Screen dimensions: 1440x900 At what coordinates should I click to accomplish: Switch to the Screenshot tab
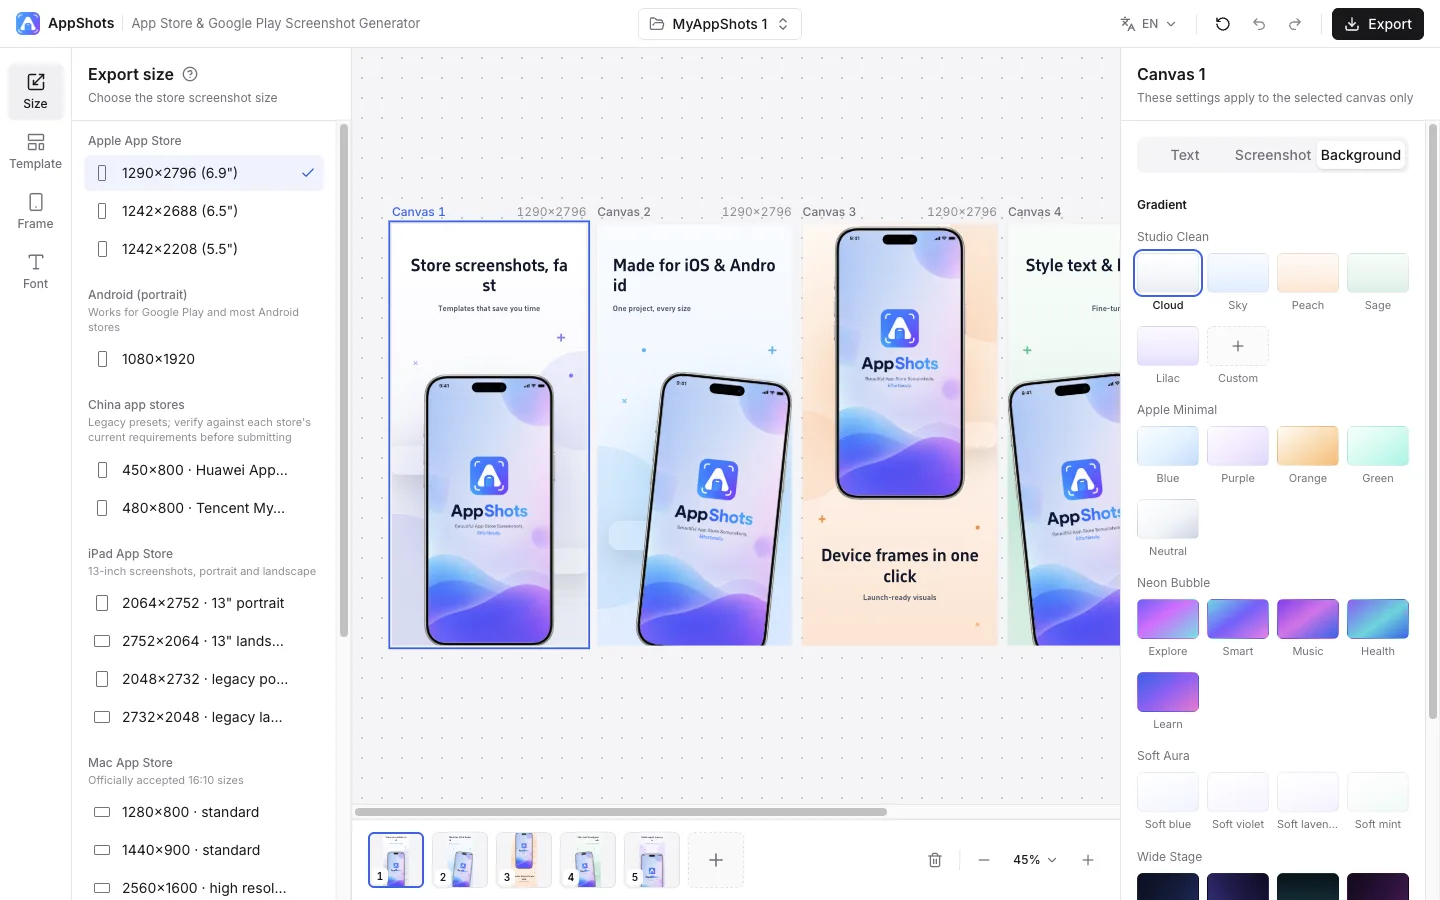pyautogui.click(x=1272, y=155)
